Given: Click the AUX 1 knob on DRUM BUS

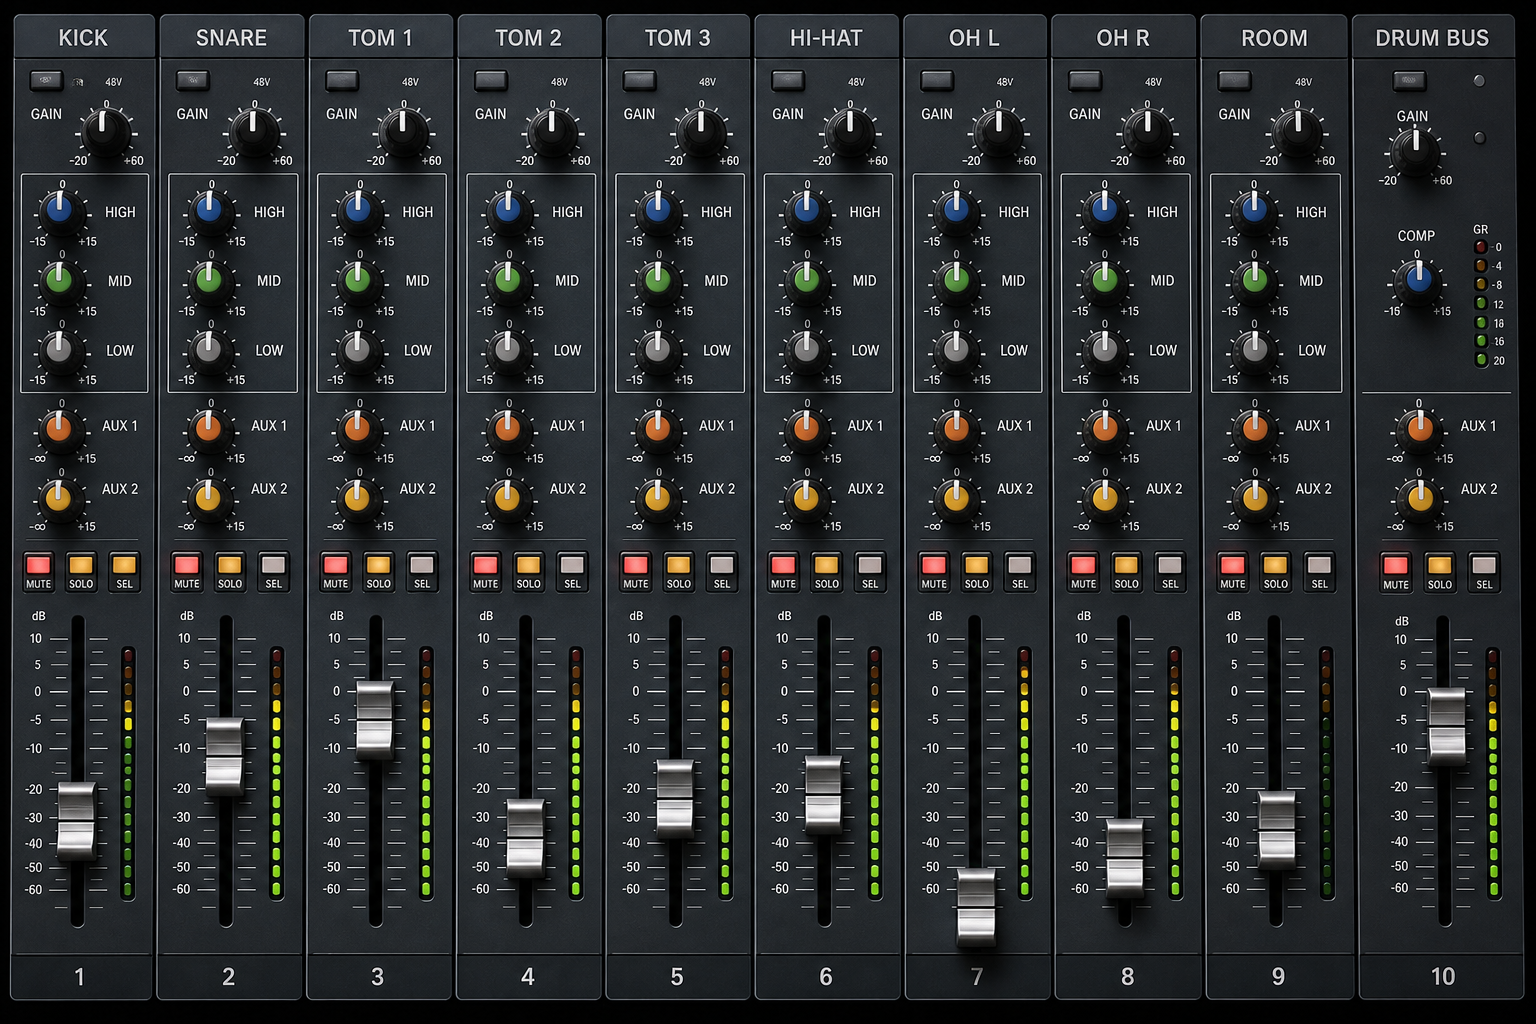Looking at the screenshot, I should (1419, 430).
